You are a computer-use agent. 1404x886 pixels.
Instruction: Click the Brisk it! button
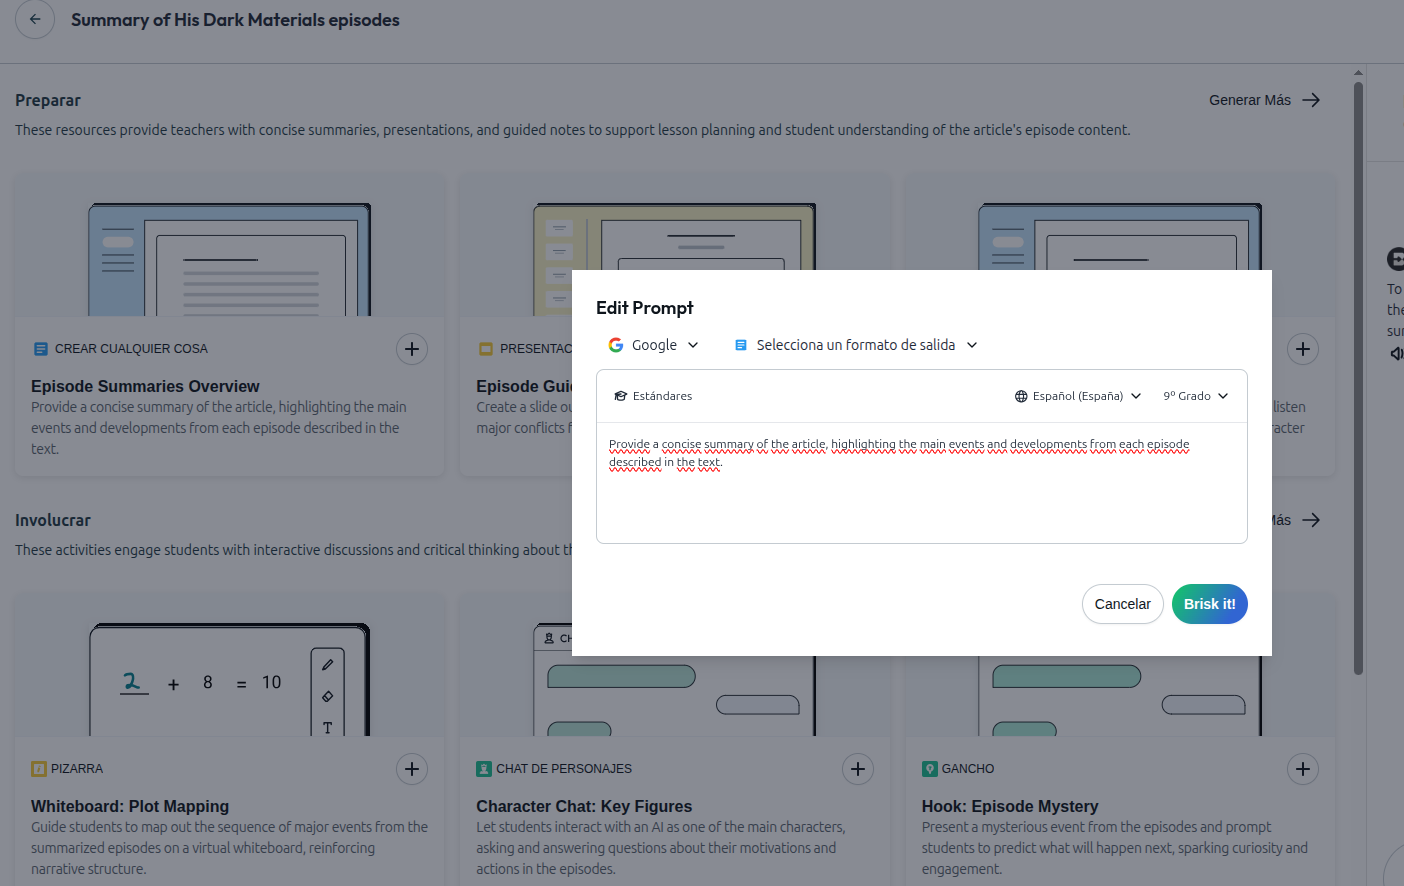coord(1209,604)
